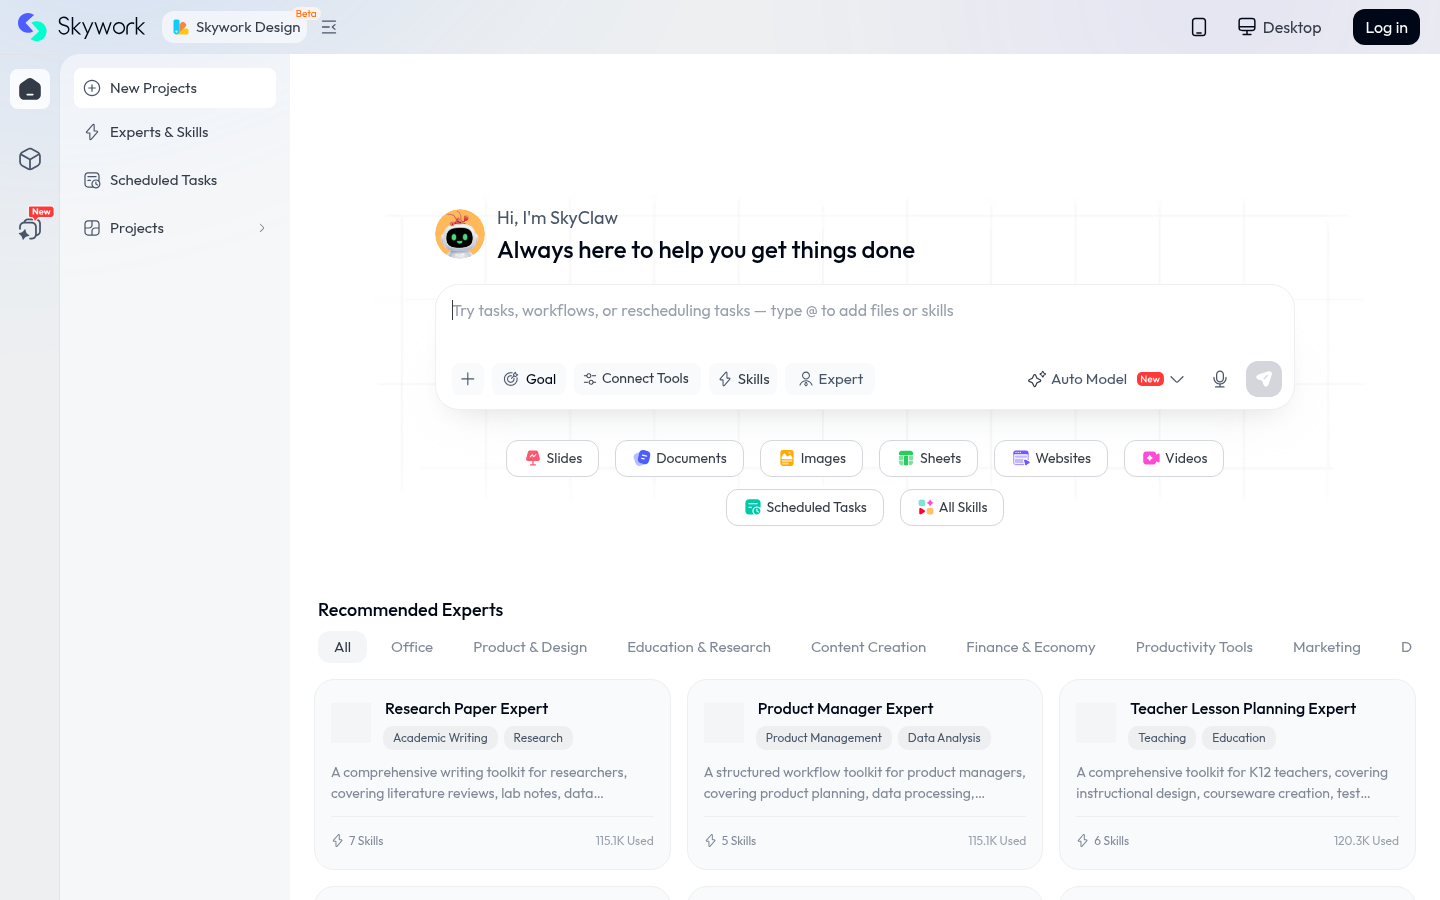Viewport: 1440px width, 900px height.
Task: Open the new chat agents icon in rail
Action: pyautogui.click(x=30, y=227)
